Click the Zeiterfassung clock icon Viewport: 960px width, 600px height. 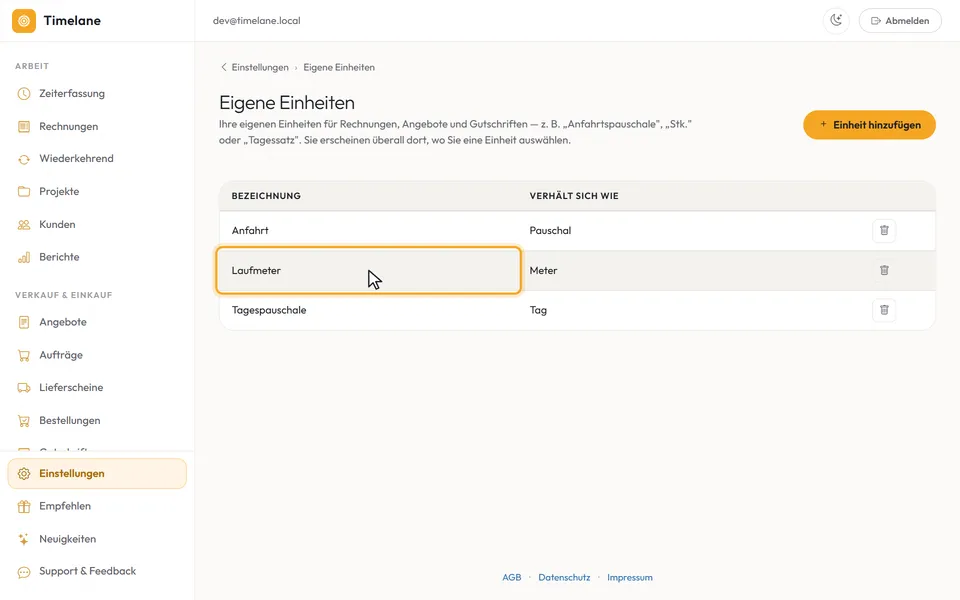[x=24, y=94]
